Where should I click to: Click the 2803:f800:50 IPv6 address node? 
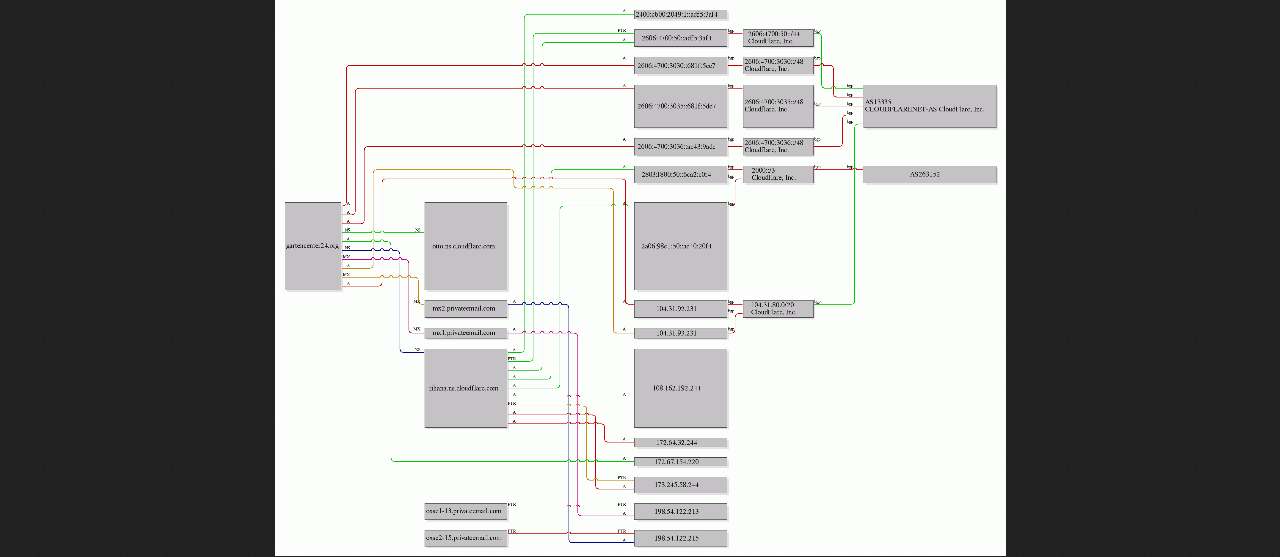681,174
